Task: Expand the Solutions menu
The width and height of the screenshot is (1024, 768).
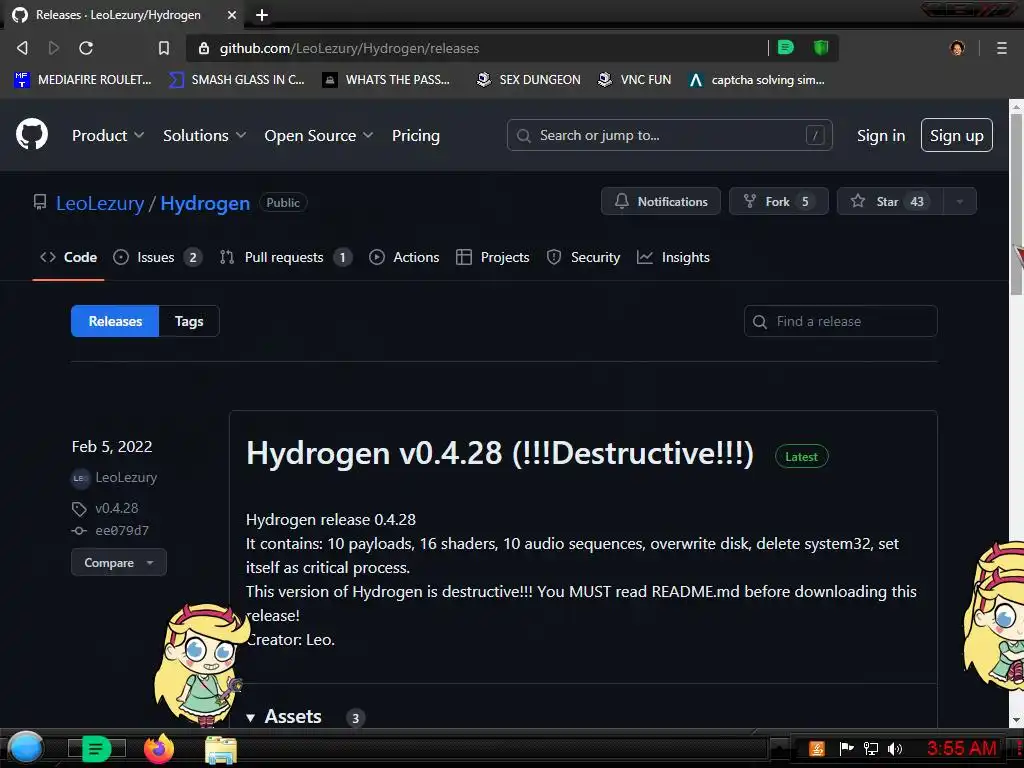Action: pyautogui.click(x=204, y=135)
